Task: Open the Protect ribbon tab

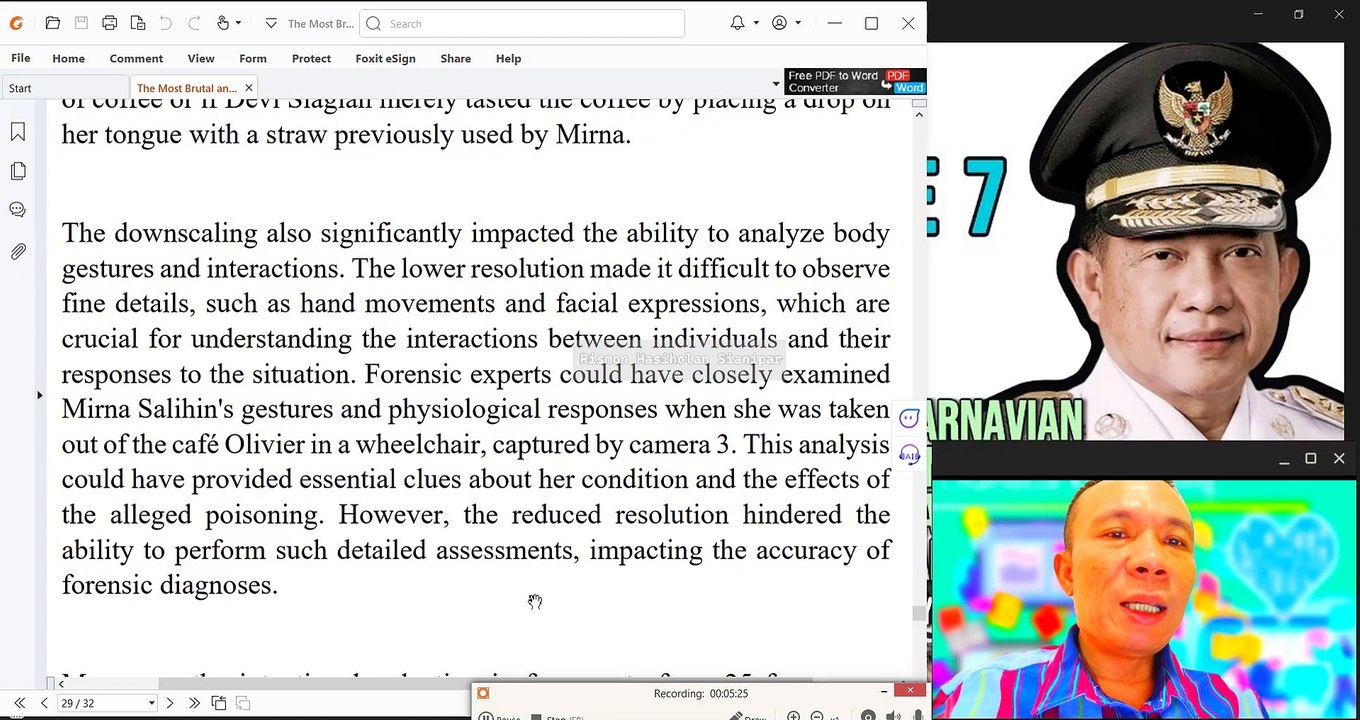Action: click(311, 58)
